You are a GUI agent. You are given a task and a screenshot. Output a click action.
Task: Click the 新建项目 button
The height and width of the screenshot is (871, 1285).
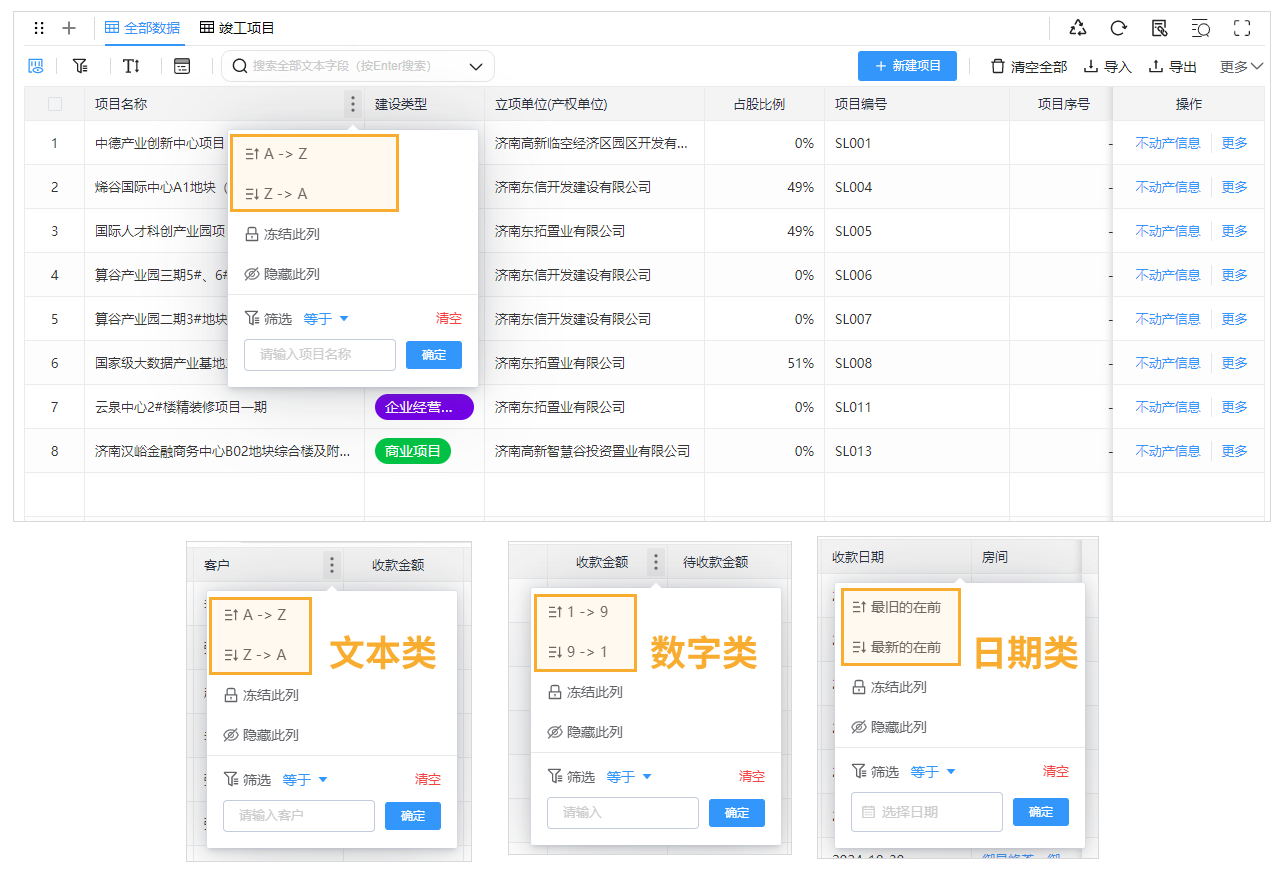(909, 65)
